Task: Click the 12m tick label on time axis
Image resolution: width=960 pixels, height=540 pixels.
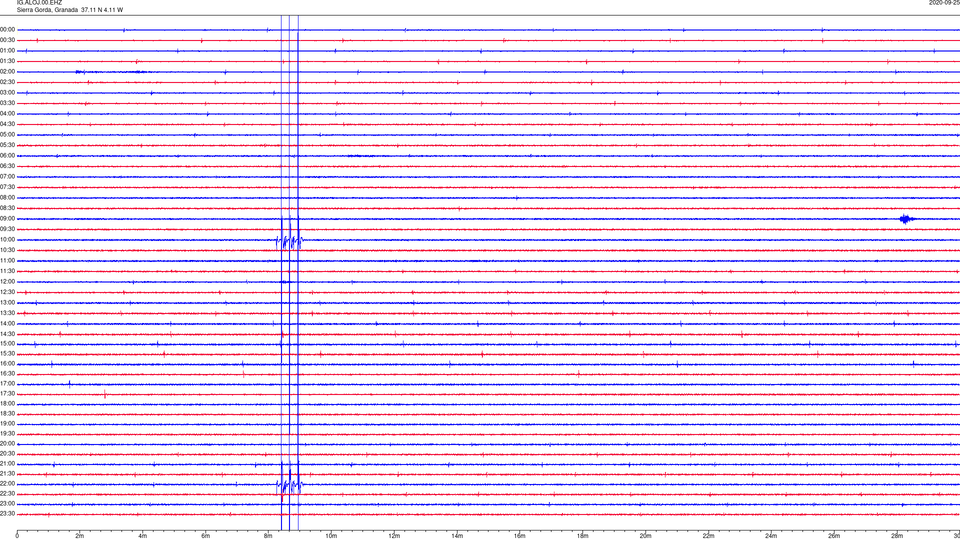Action: click(x=394, y=536)
